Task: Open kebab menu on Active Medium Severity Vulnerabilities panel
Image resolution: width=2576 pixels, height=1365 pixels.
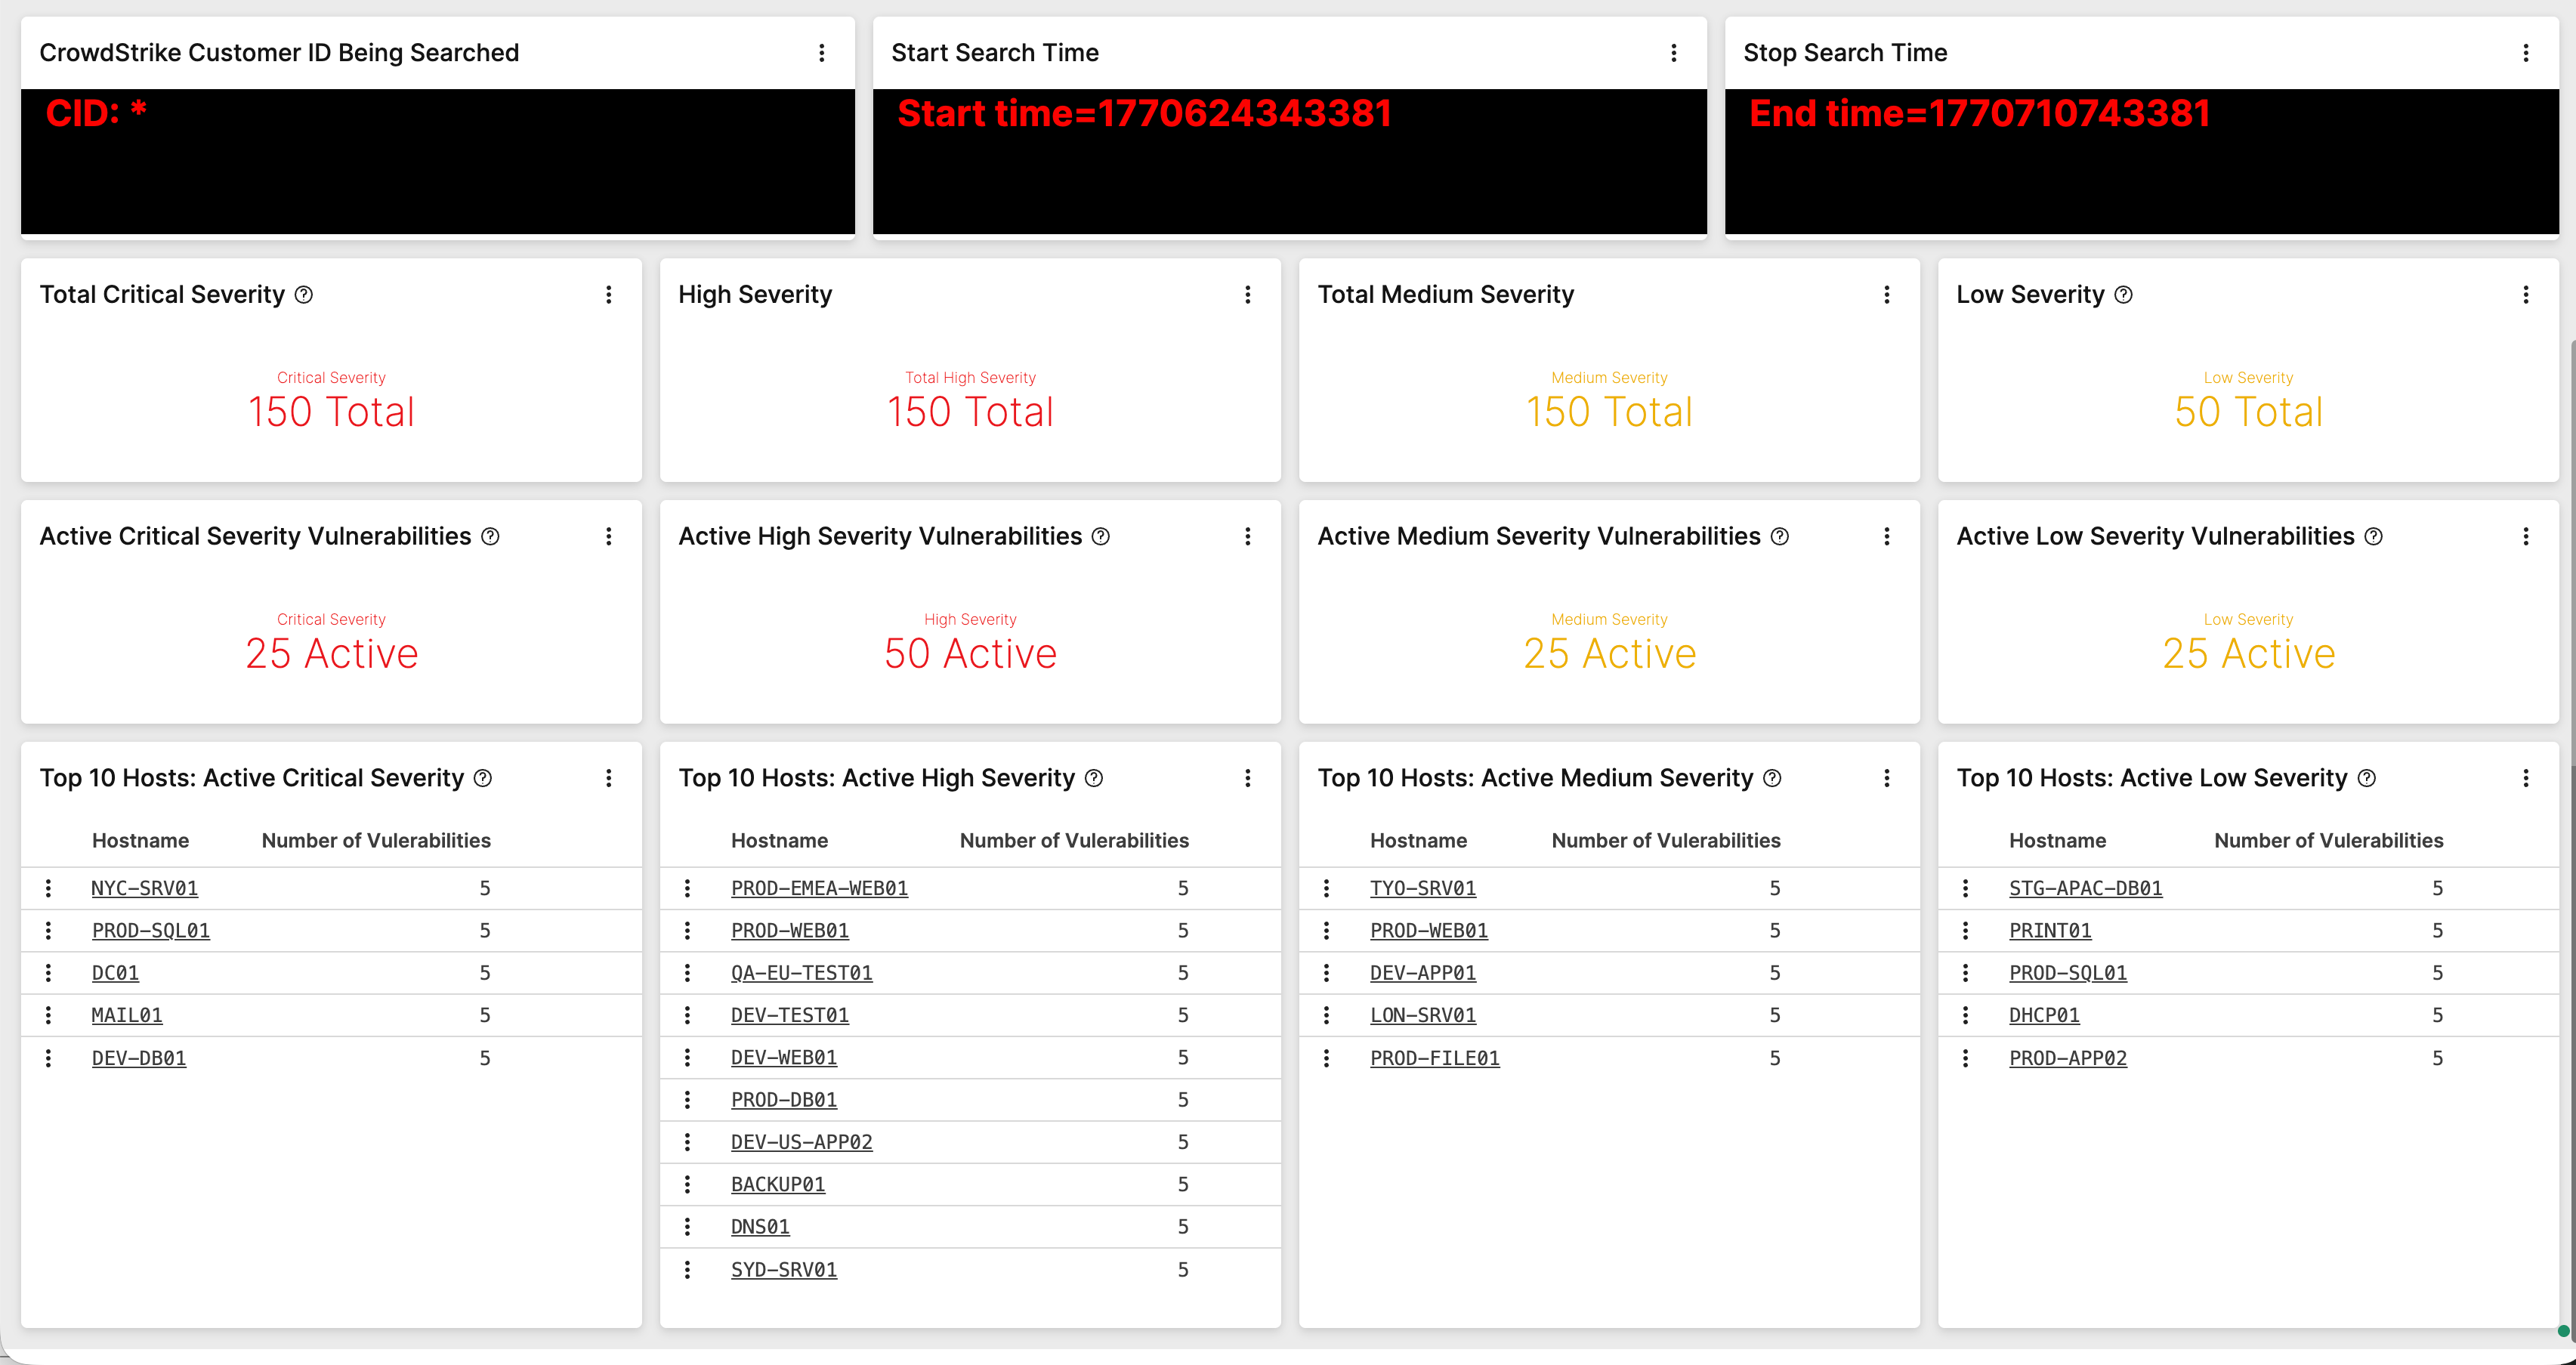Action: tap(1887, 536)
